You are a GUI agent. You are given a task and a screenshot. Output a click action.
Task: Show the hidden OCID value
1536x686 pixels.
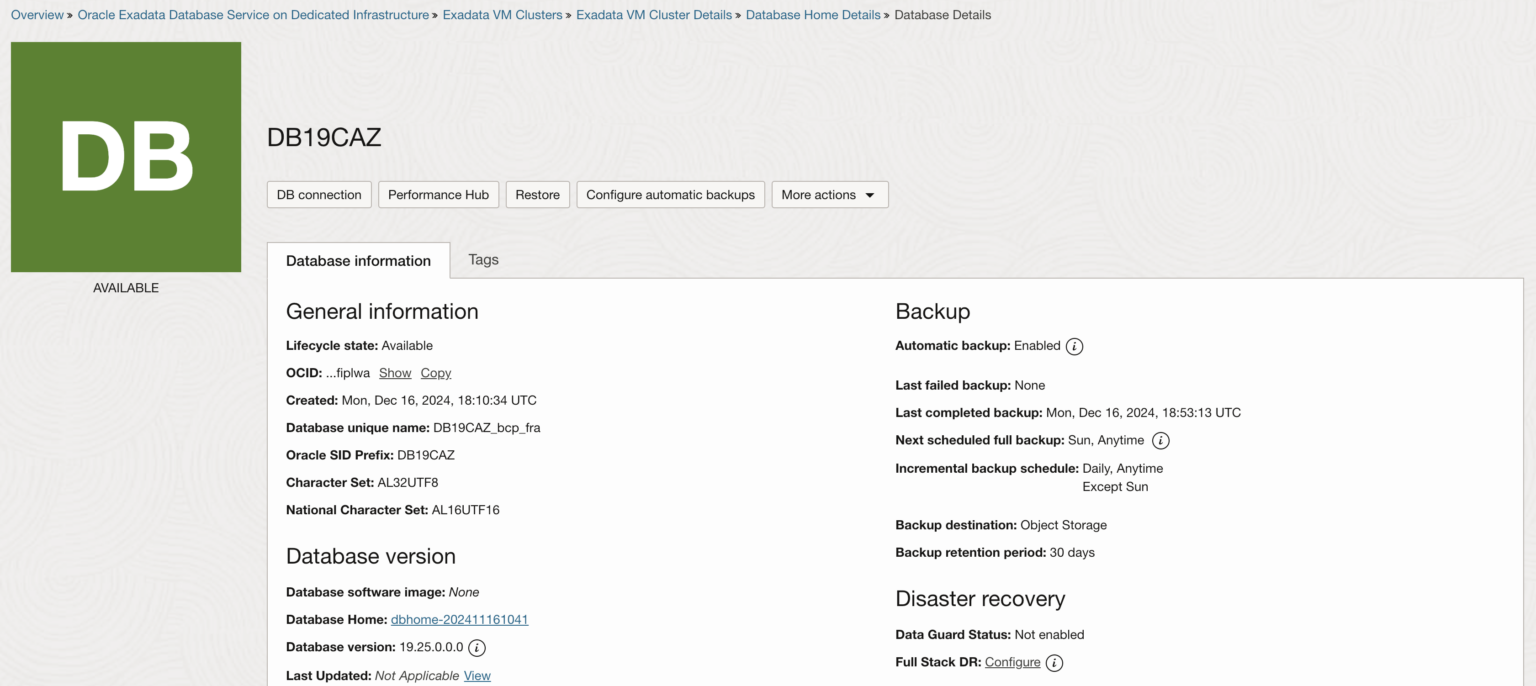395,372
